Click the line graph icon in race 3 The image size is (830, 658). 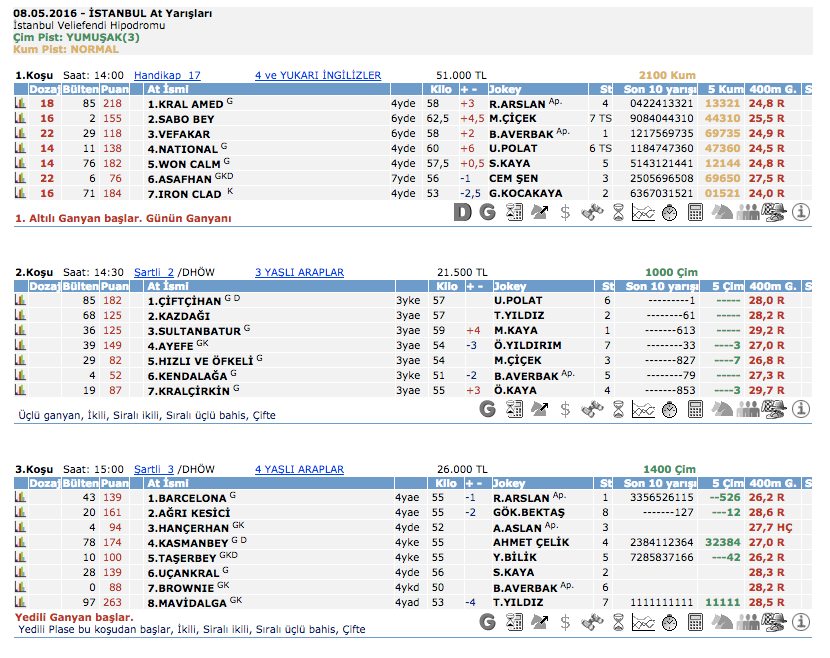[x=644, y=621]
